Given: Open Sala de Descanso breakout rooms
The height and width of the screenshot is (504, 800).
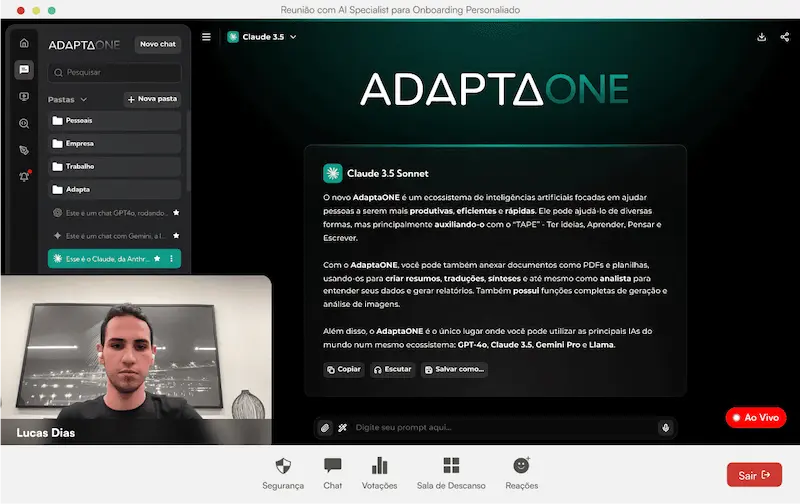Looking at the screenshot, I should [x=451, y=465].
